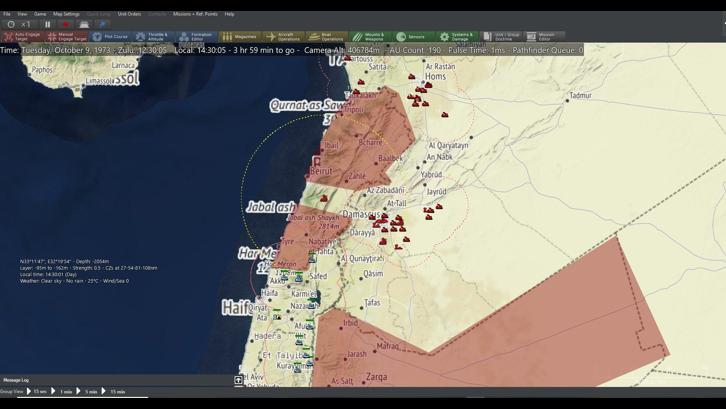726x409 pixels.
Task: Click the Beirut city label
Action: 321,171
